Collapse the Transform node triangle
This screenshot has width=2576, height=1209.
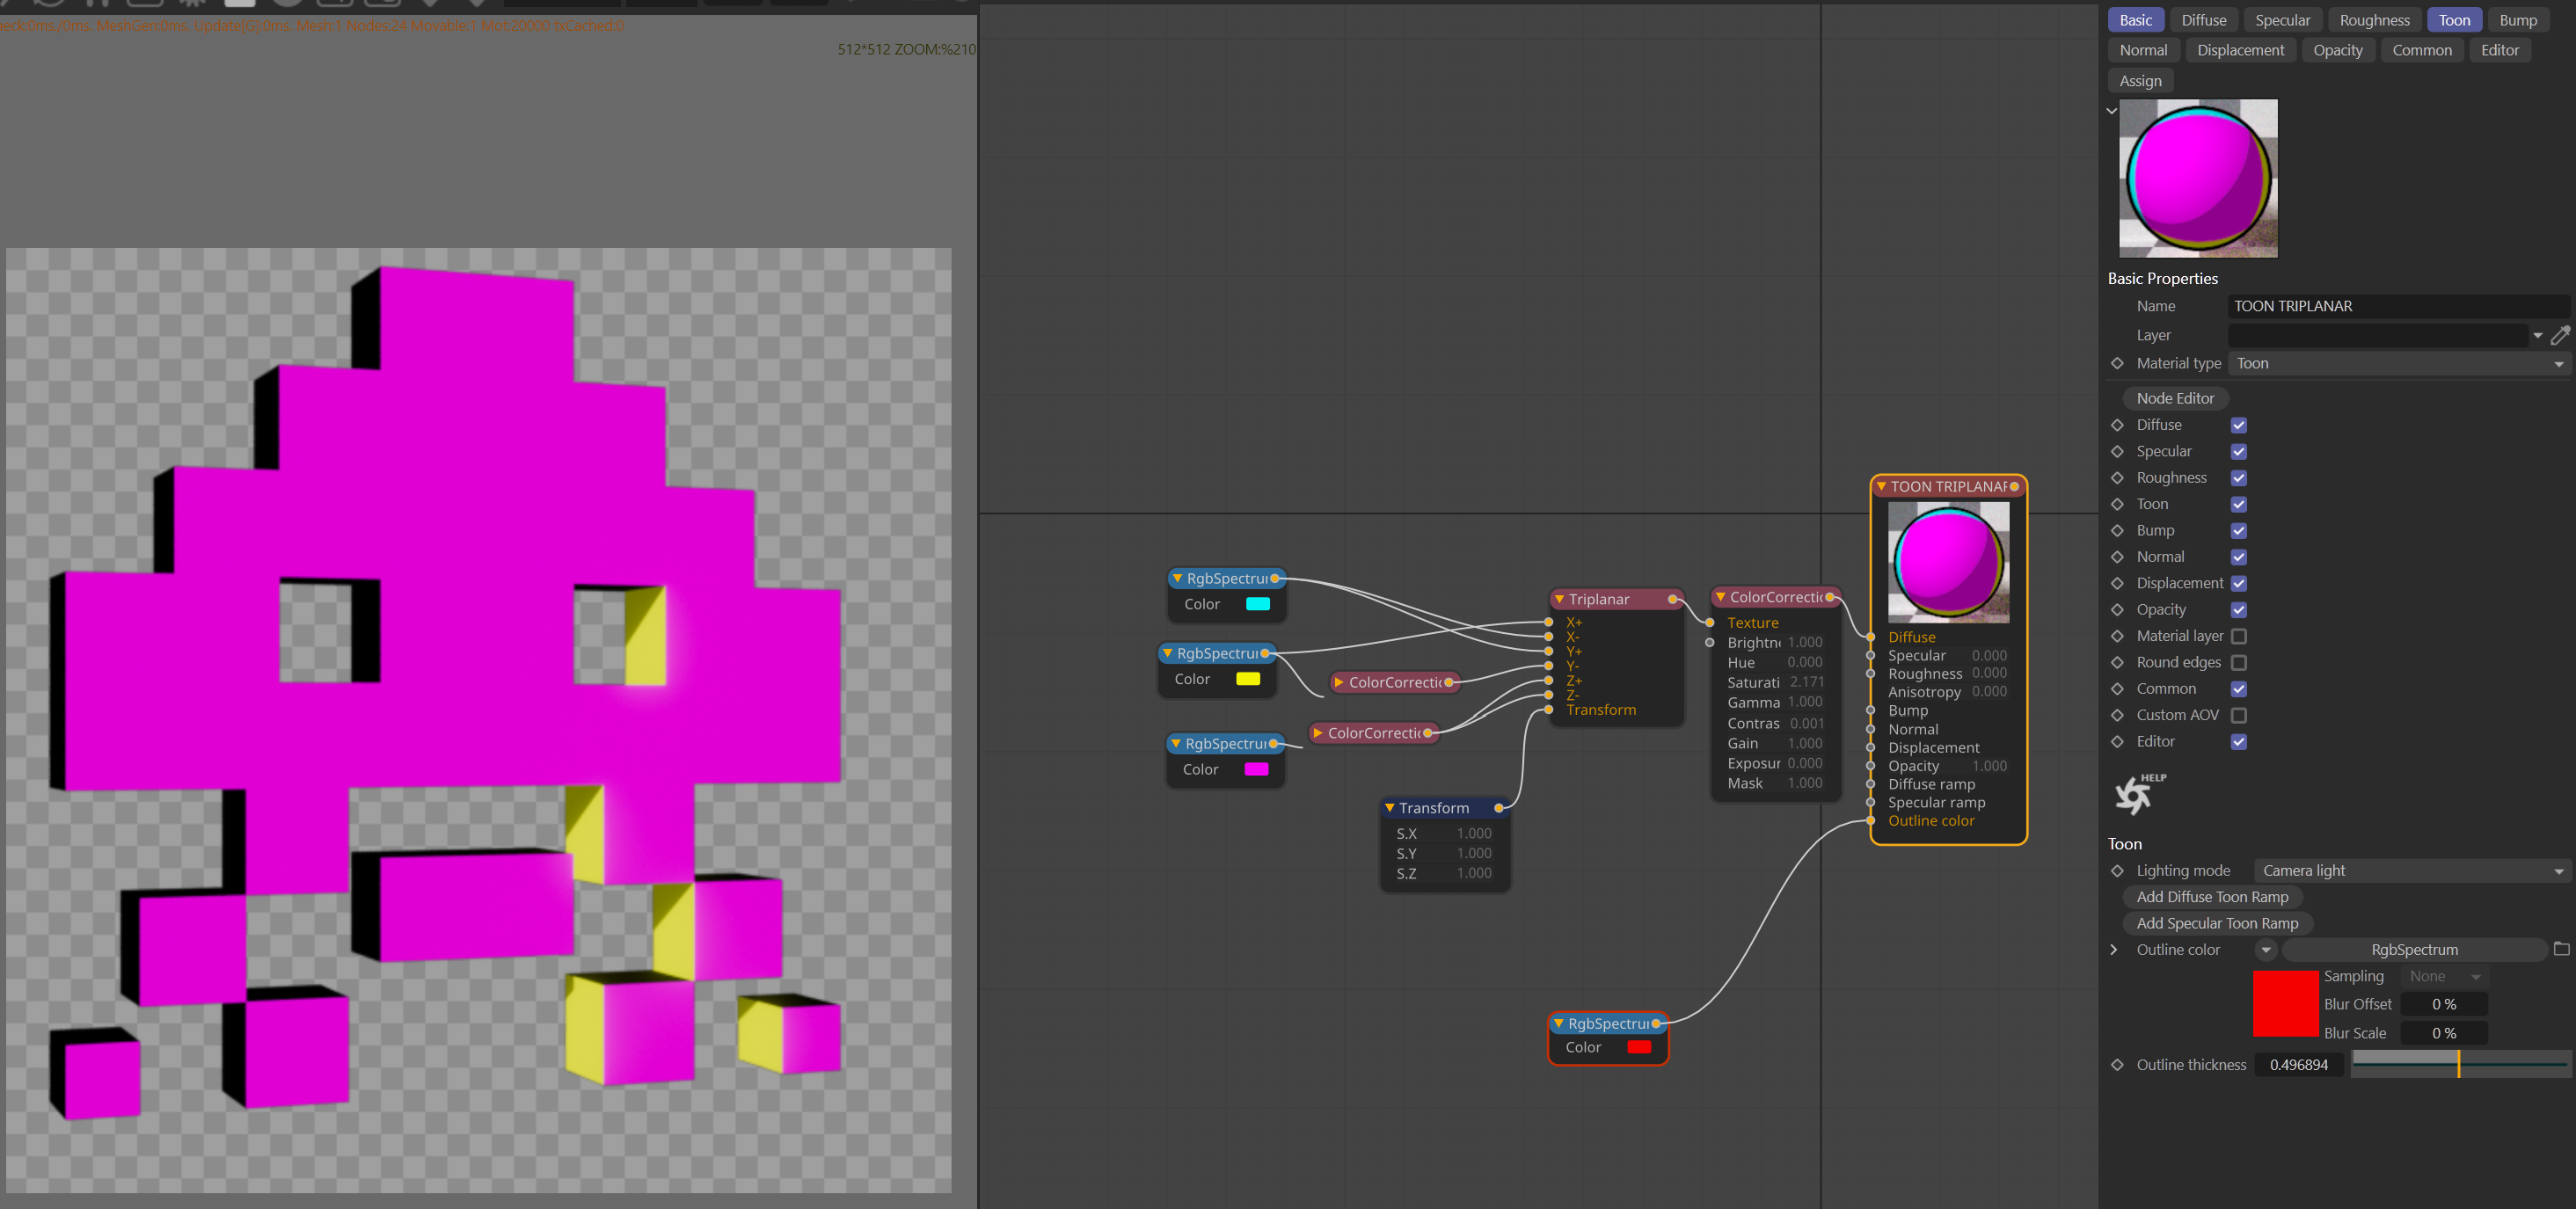[1389, 808]
